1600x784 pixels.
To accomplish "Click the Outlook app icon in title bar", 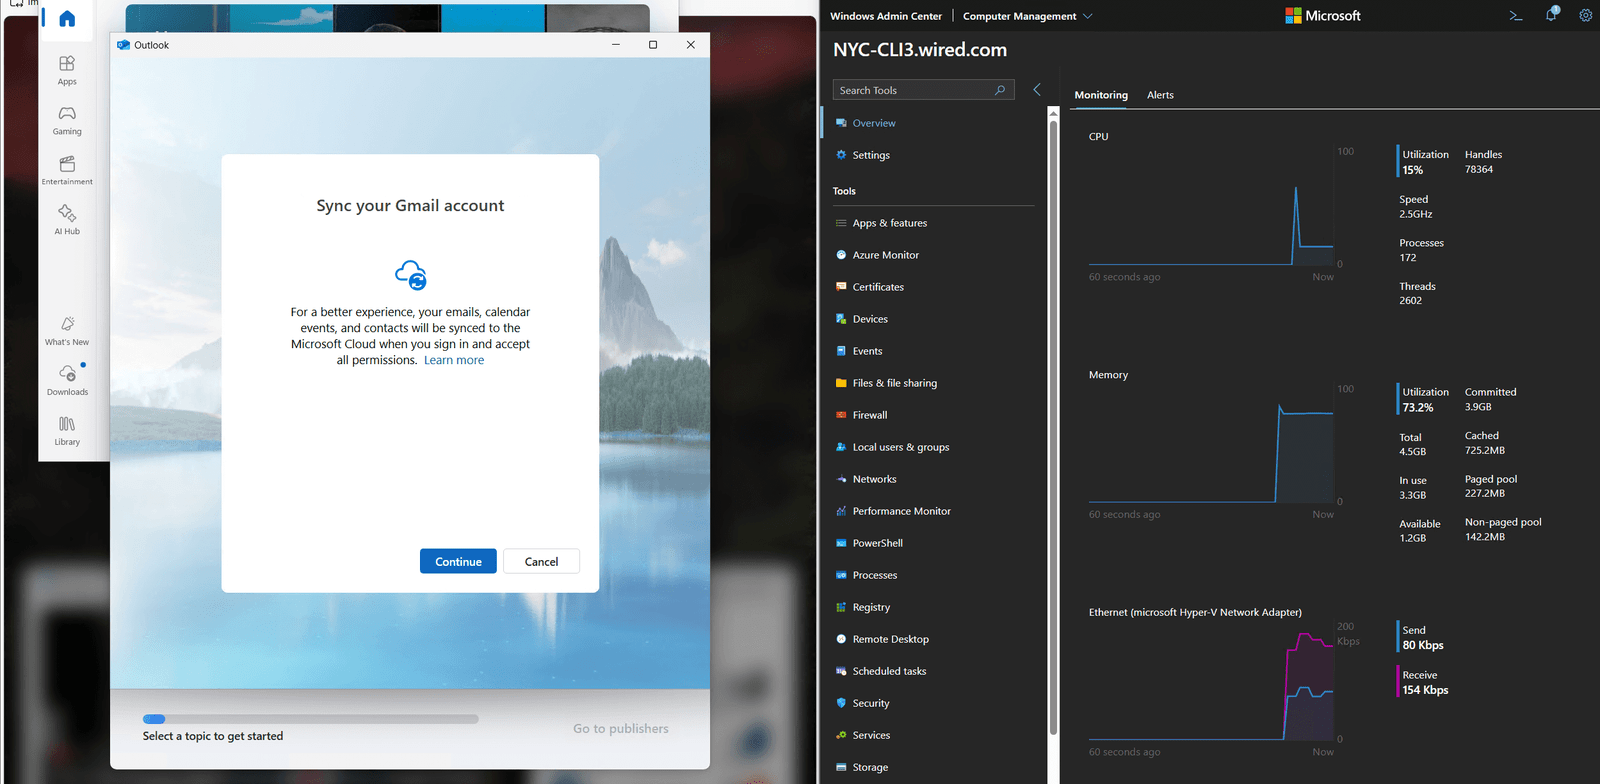I will 124,45.
